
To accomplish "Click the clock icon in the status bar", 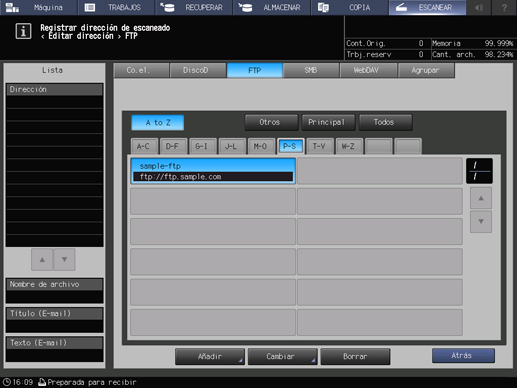I will [x=6, y=382].
